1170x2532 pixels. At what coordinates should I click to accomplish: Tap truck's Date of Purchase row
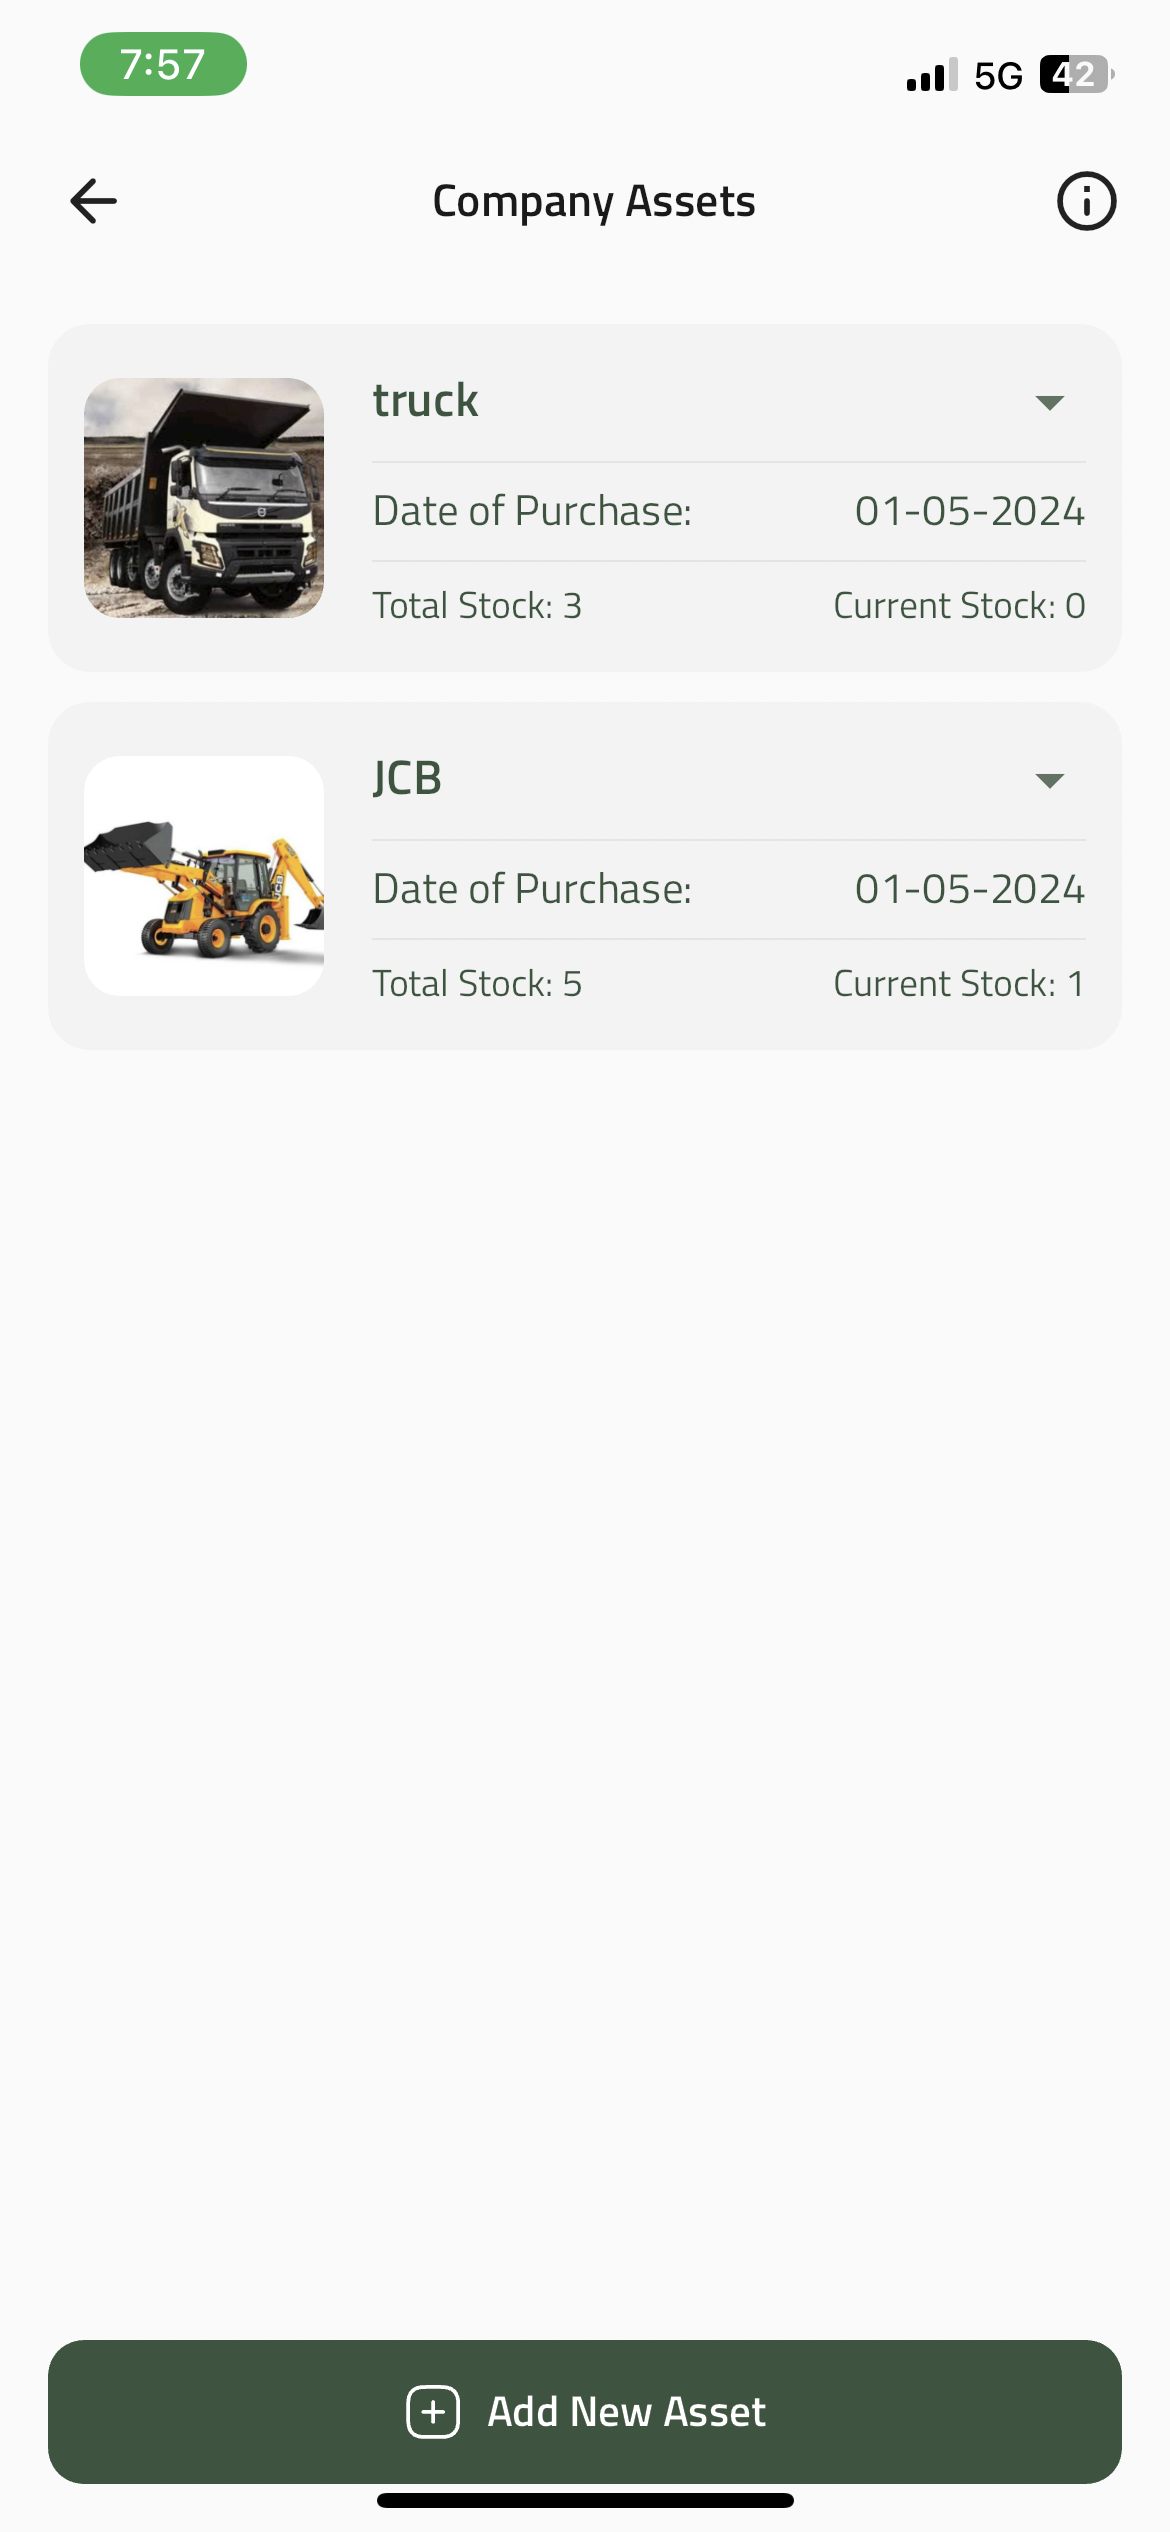(728, 511)
